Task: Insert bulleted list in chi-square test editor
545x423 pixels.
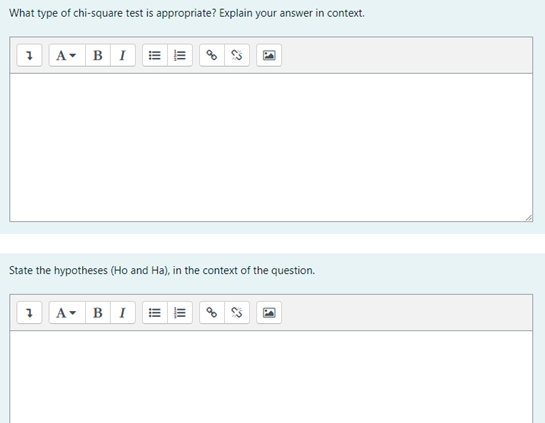Action: (x=155, y=55)
